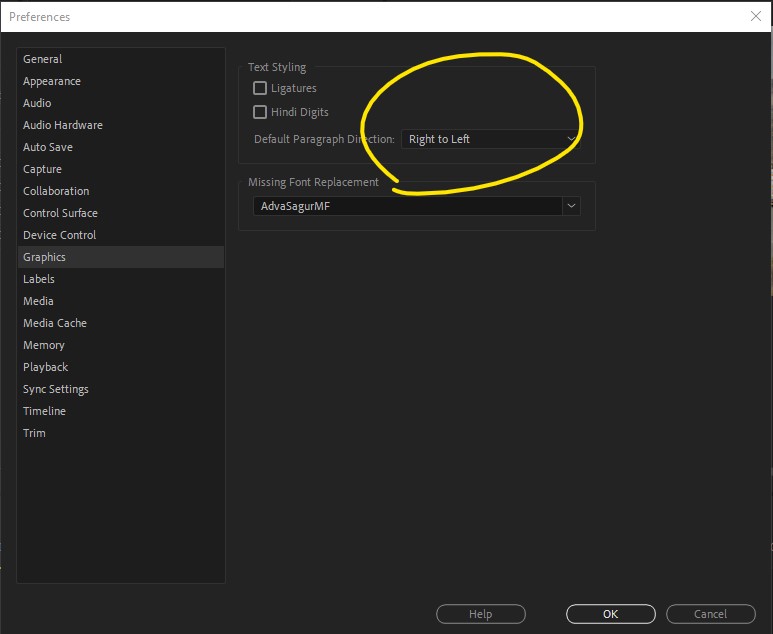Close the Preferences dialog window
The height and width of the screenshot is (634, 773).
tap(756, 16)
